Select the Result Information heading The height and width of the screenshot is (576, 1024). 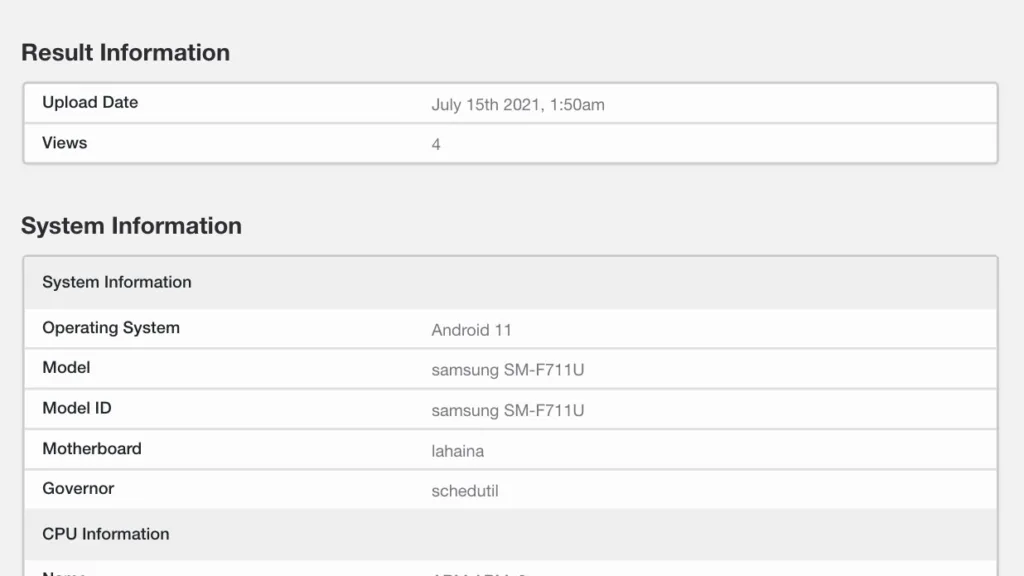click(125, 52)
